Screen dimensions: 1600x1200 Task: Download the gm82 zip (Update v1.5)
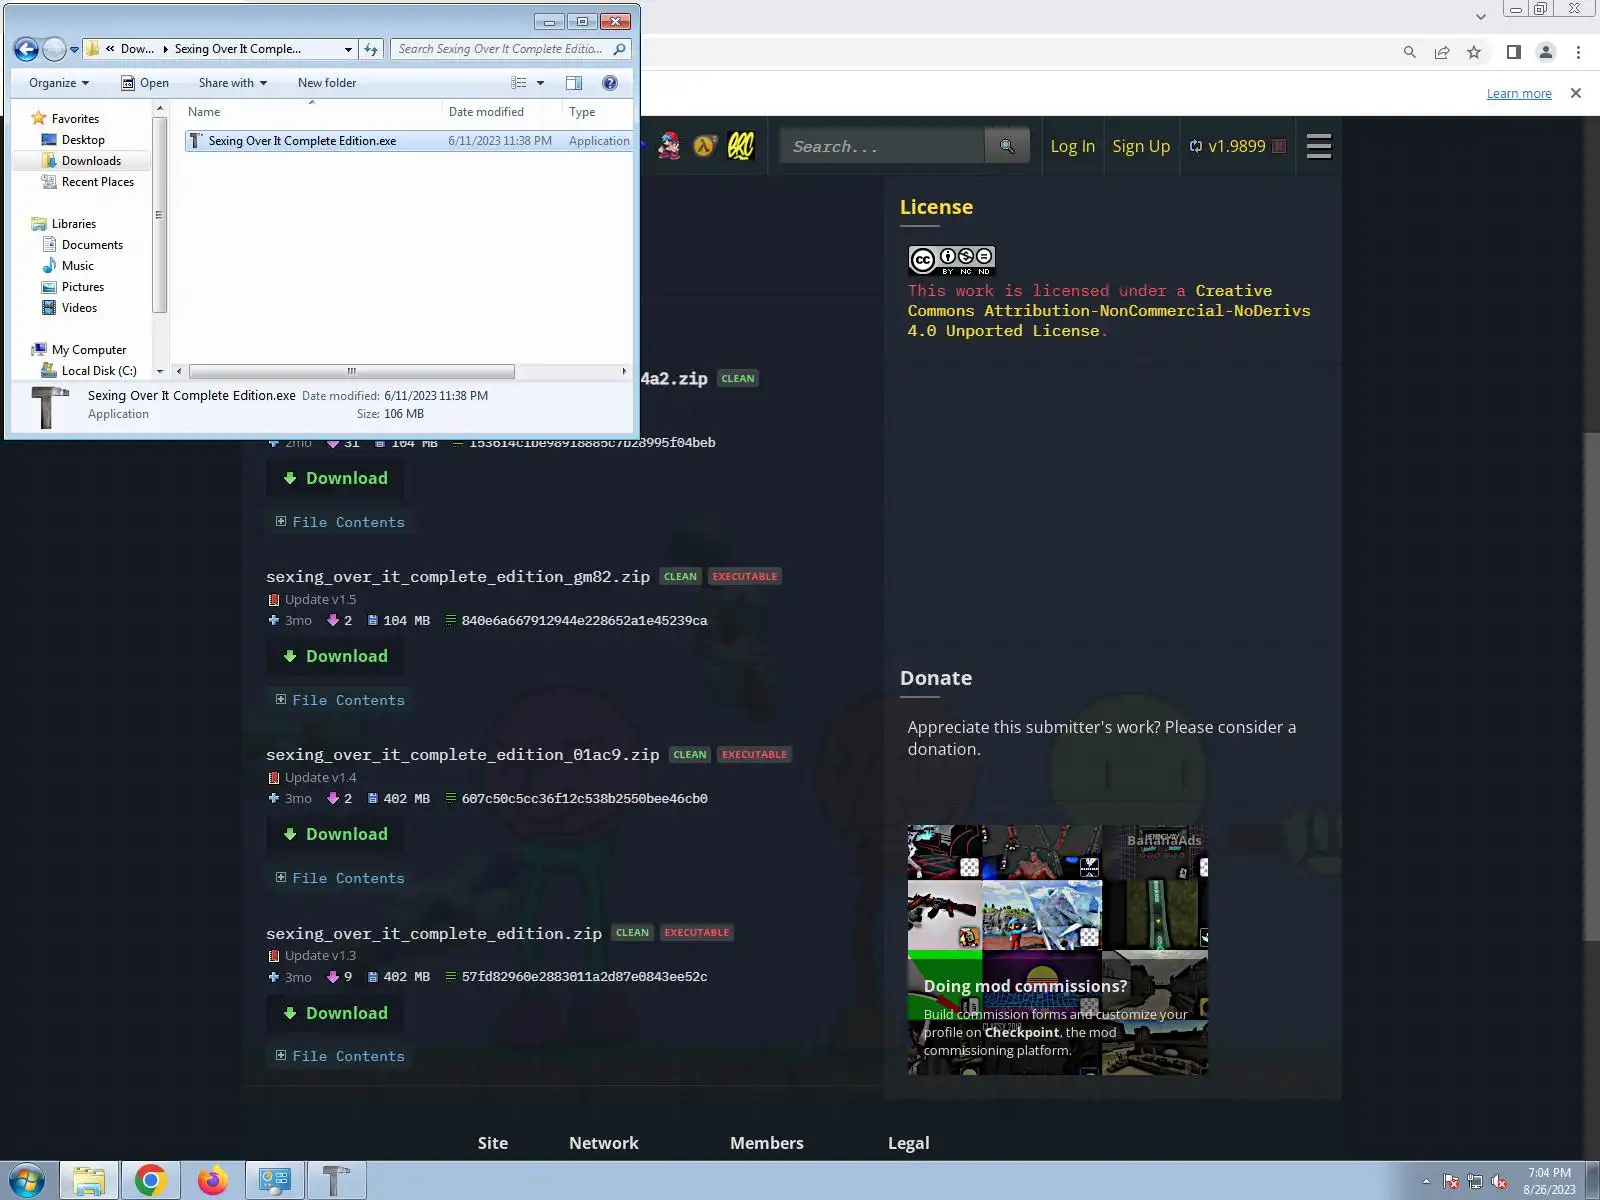coord(335,656)
